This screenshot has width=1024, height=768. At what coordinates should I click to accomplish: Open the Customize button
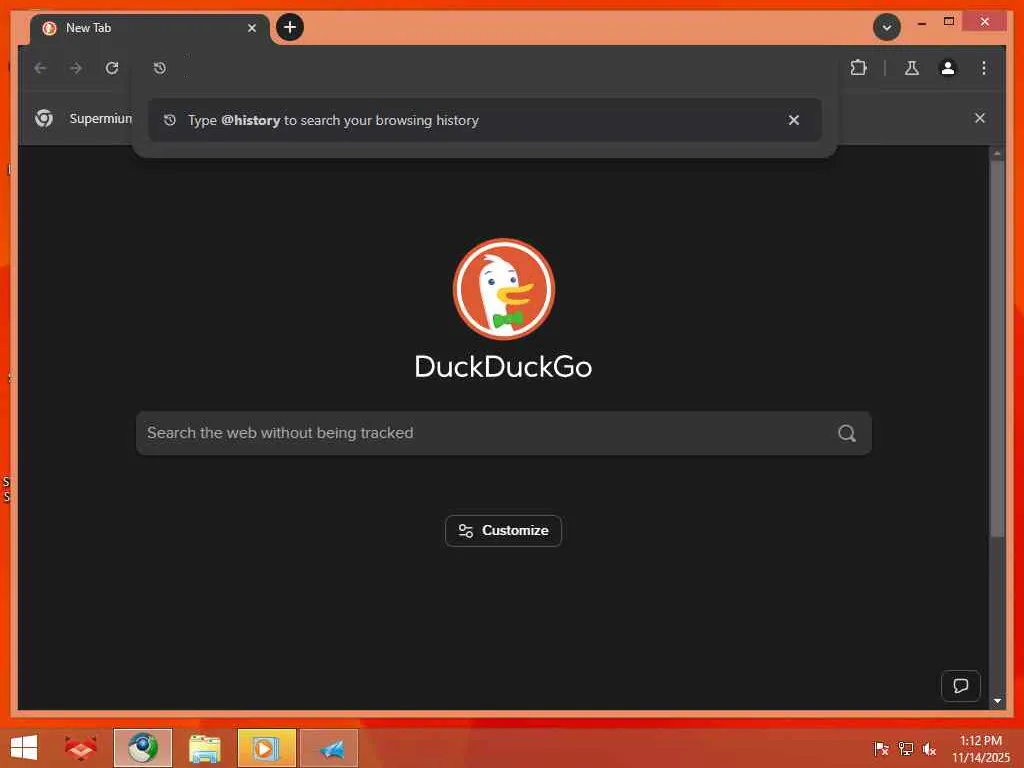tap(504, 531)
